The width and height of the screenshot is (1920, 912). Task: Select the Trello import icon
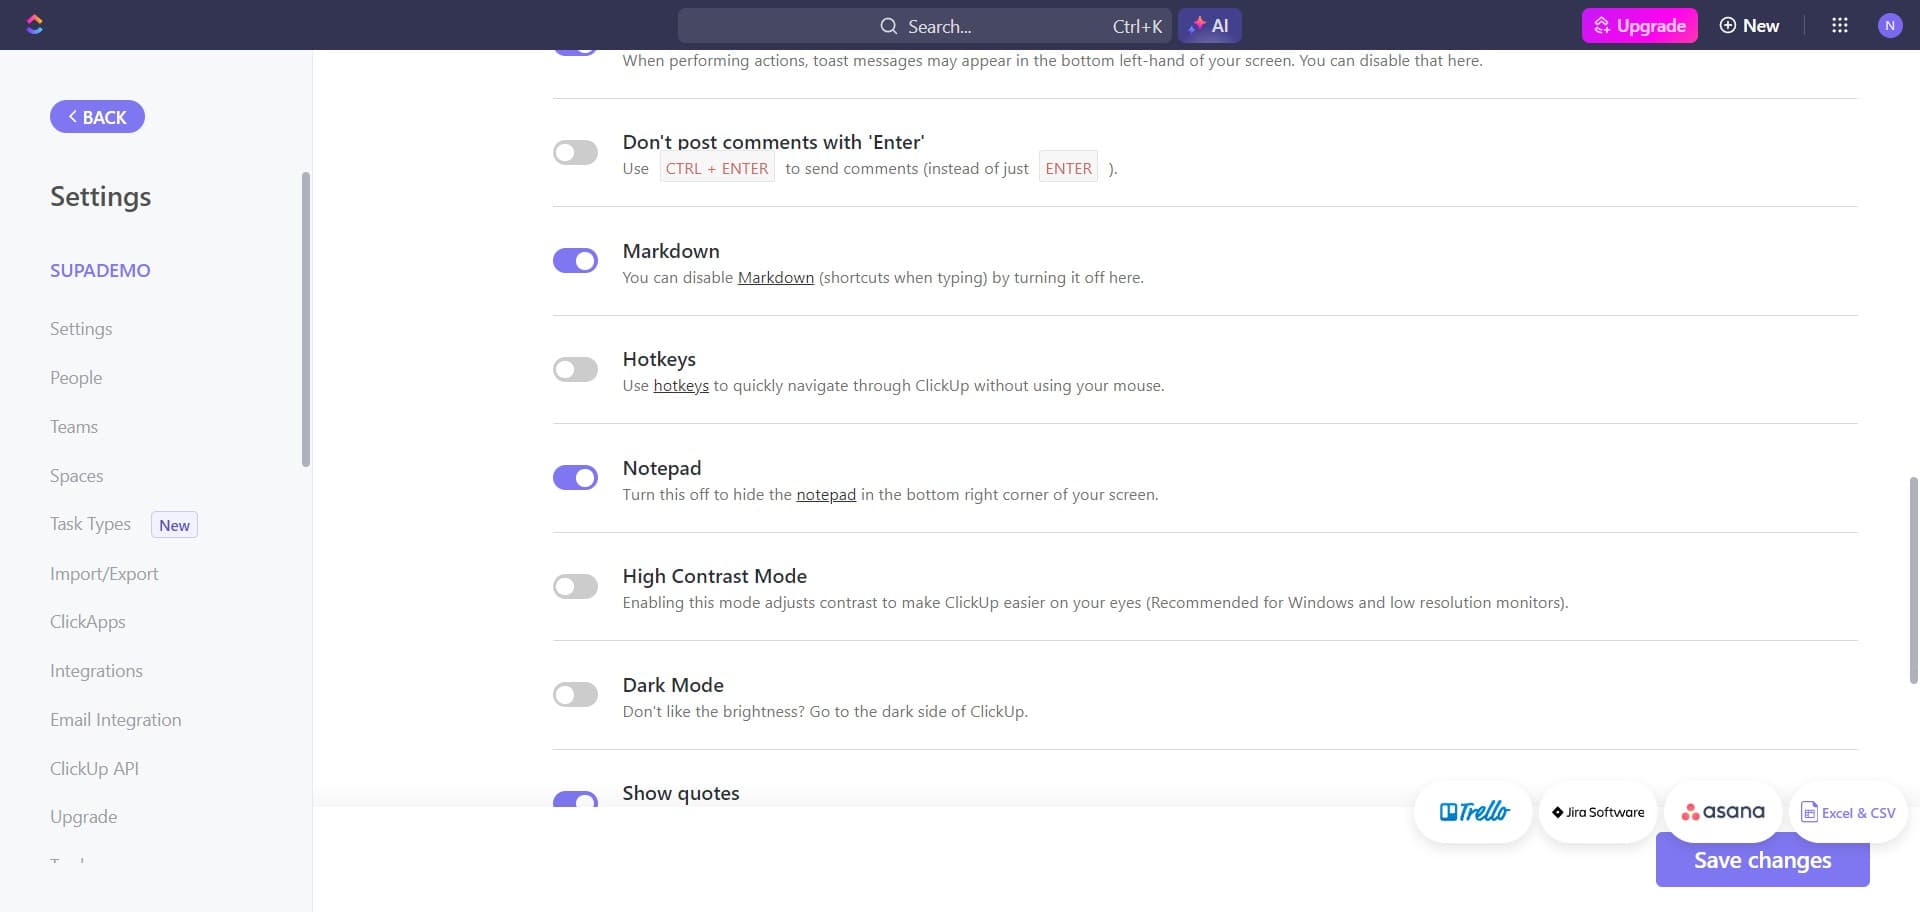[1473, 811]
